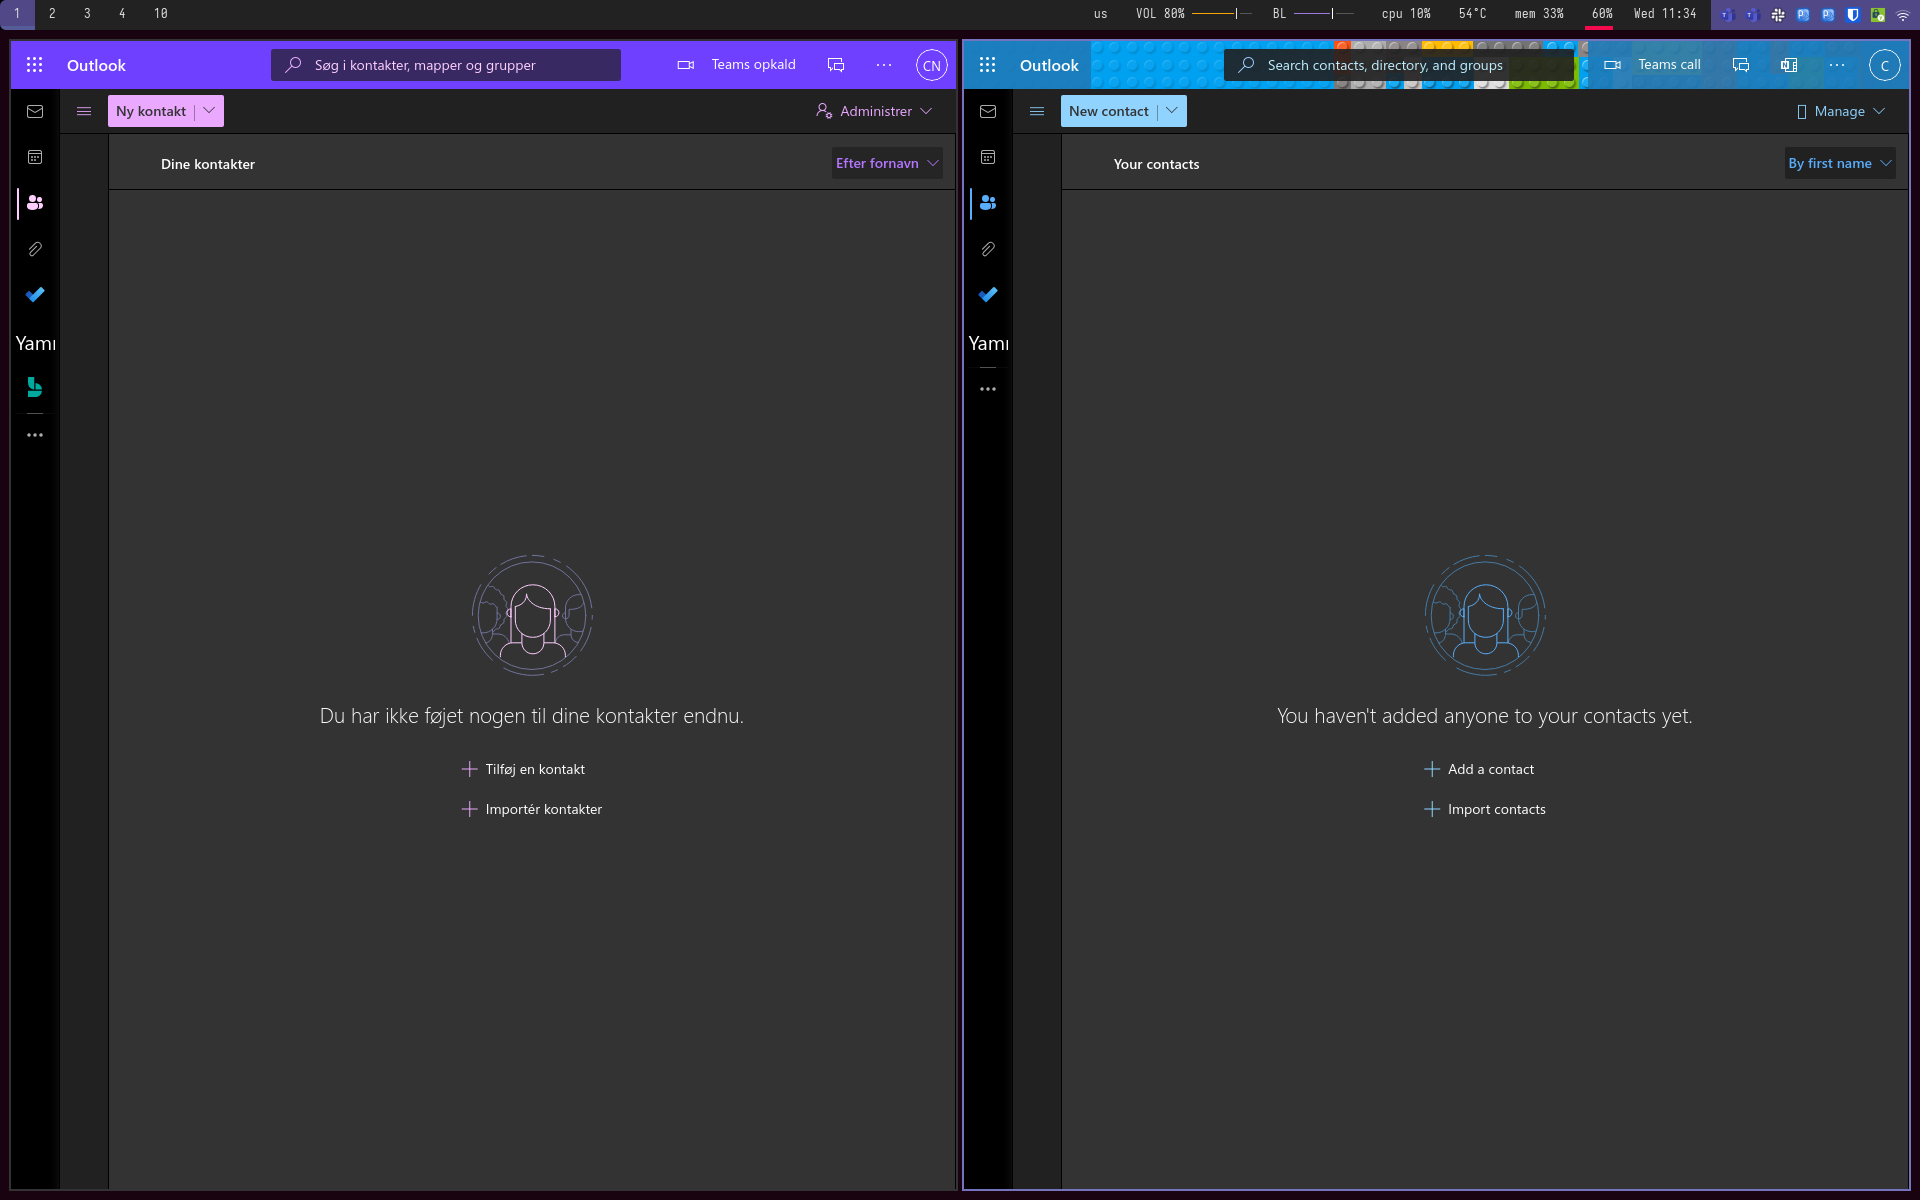The width and height of the screenshot is (1920, 1200).
Task: Click chat icon beside Teams opkald
Action: pyautogui.click(x=836, y=65)
